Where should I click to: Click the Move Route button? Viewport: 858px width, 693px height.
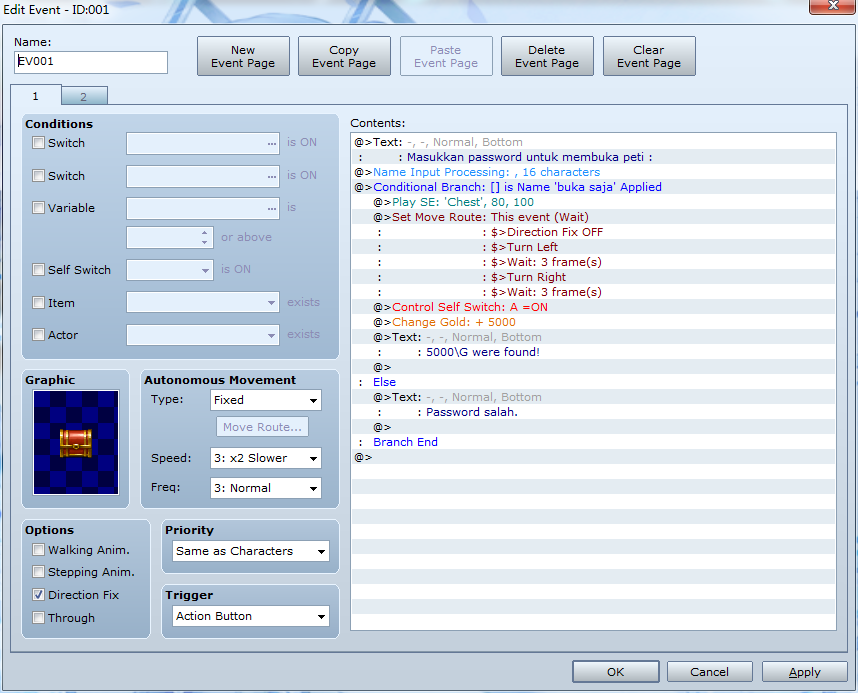tap(262, 427)
